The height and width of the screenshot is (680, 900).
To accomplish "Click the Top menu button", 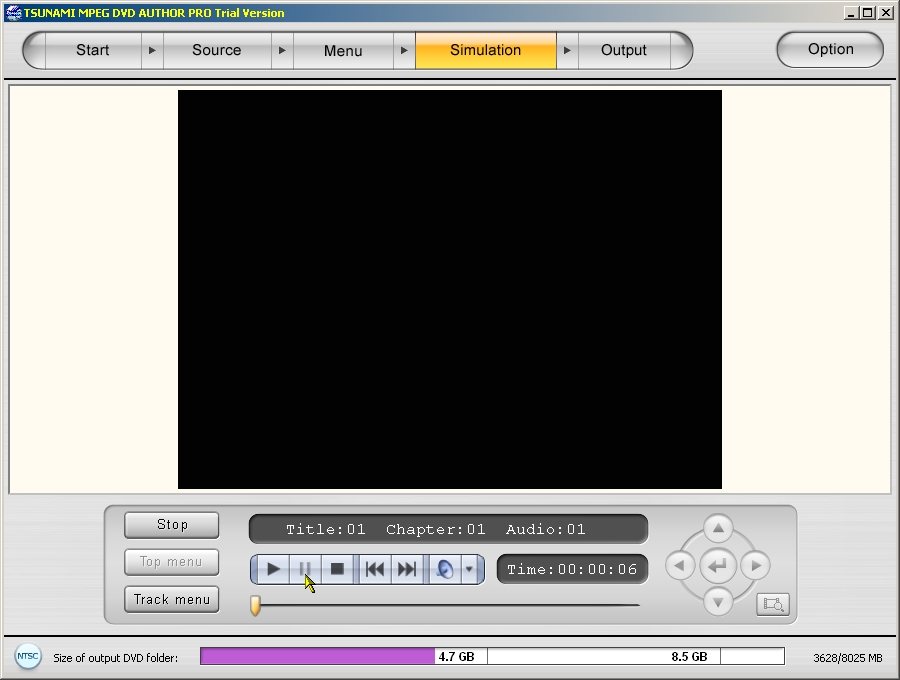I will [x=172, y=562].
